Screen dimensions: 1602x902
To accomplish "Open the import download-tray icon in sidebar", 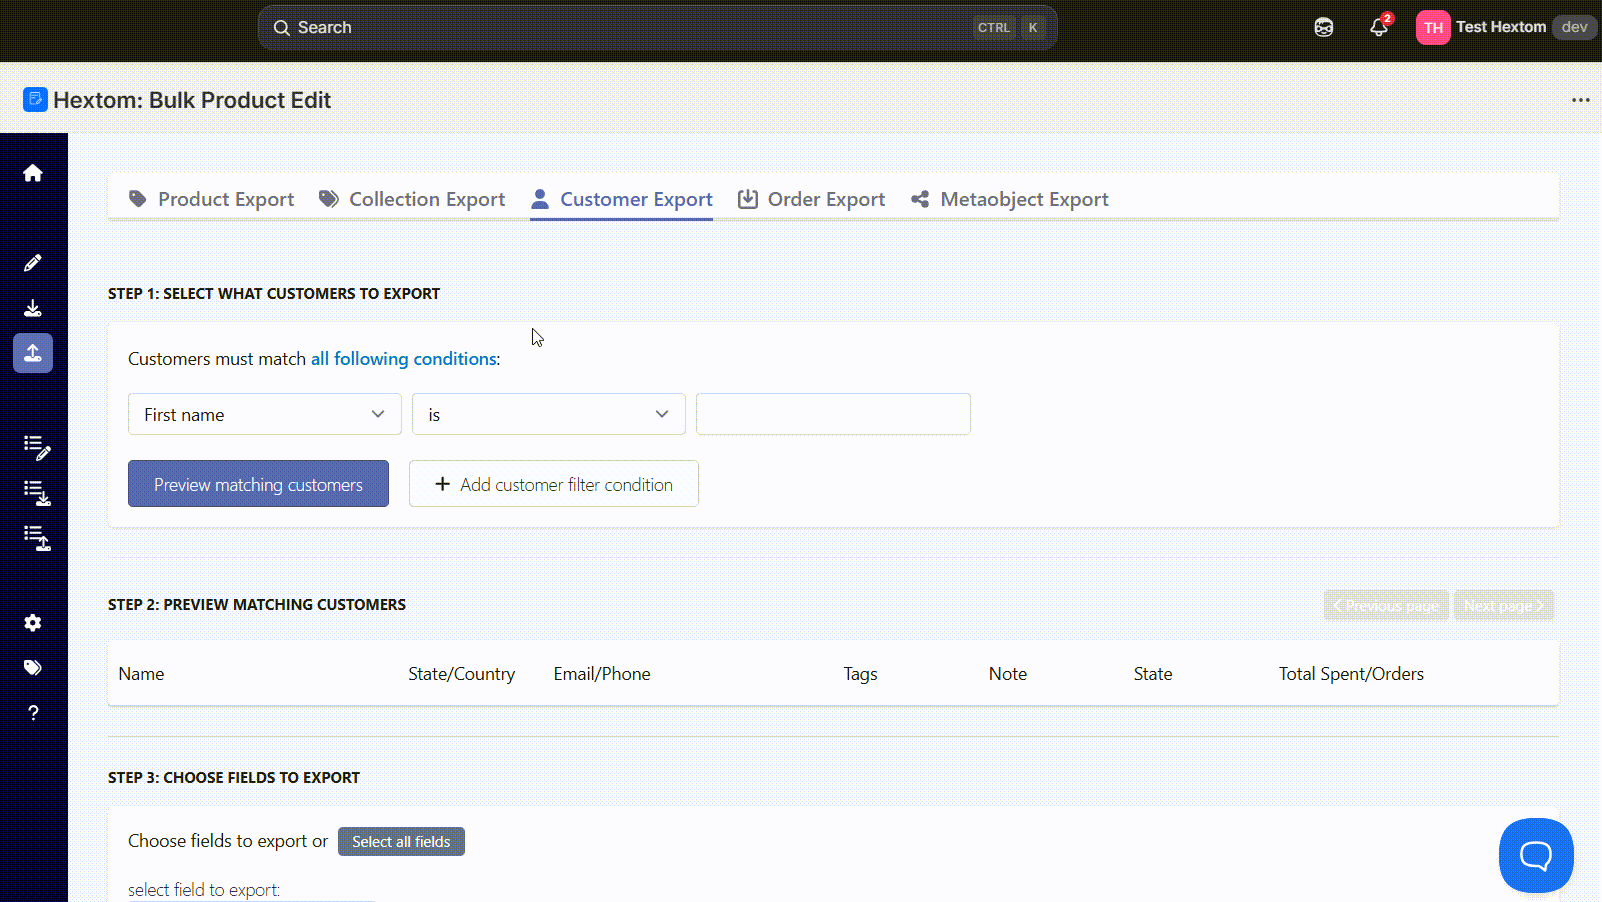I will pos(33,308).
